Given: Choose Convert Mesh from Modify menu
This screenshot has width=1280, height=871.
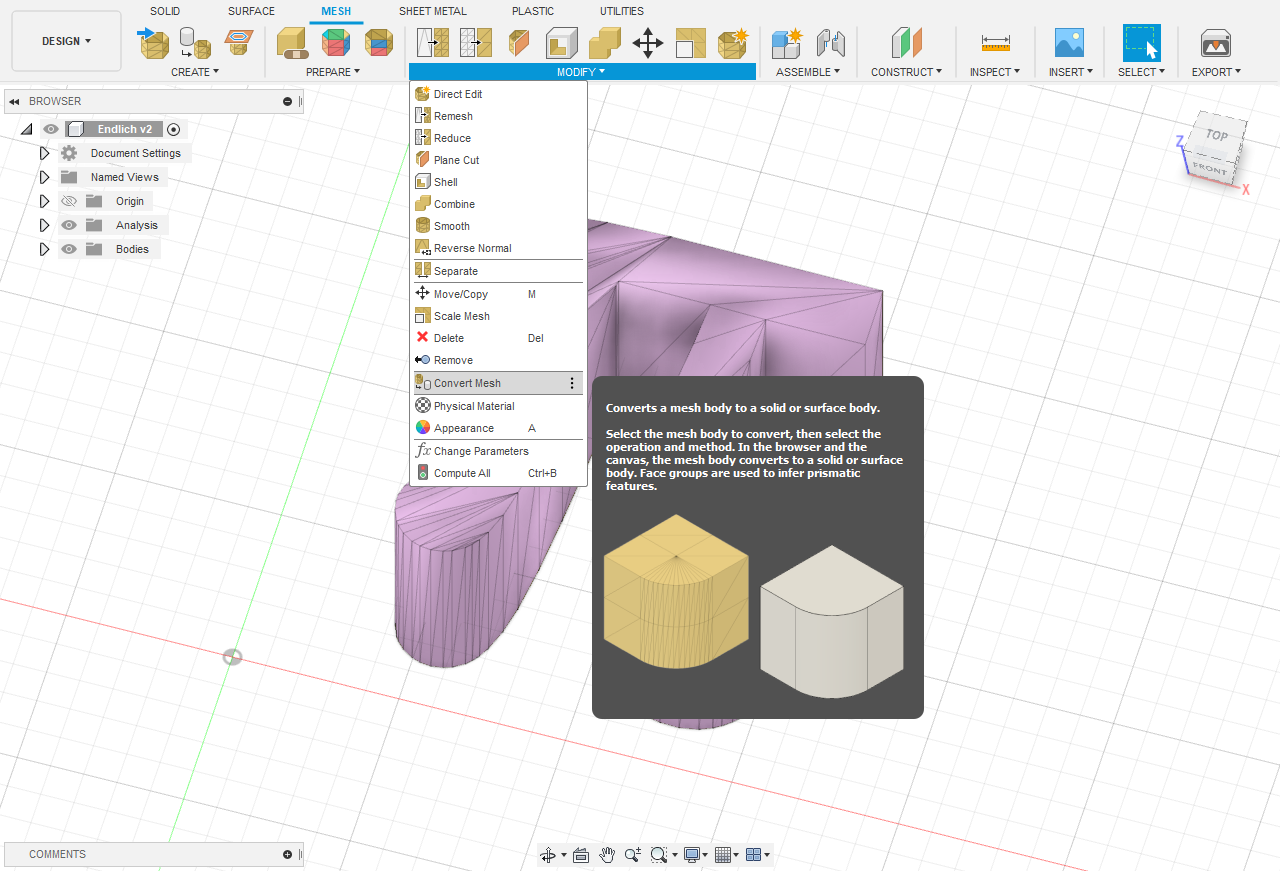Looking at the screenshot, I should click(x=498, y=383).
